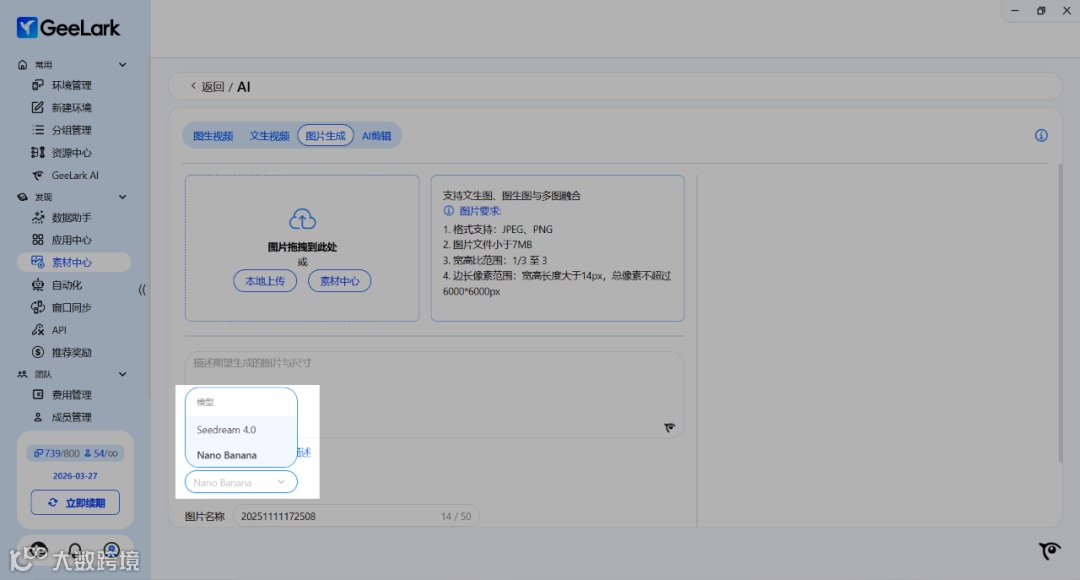Image resolution: width=1080 pixels, height=580 pixels.
Task: Click the 自动化 robot icon
Action: [38, 284]
